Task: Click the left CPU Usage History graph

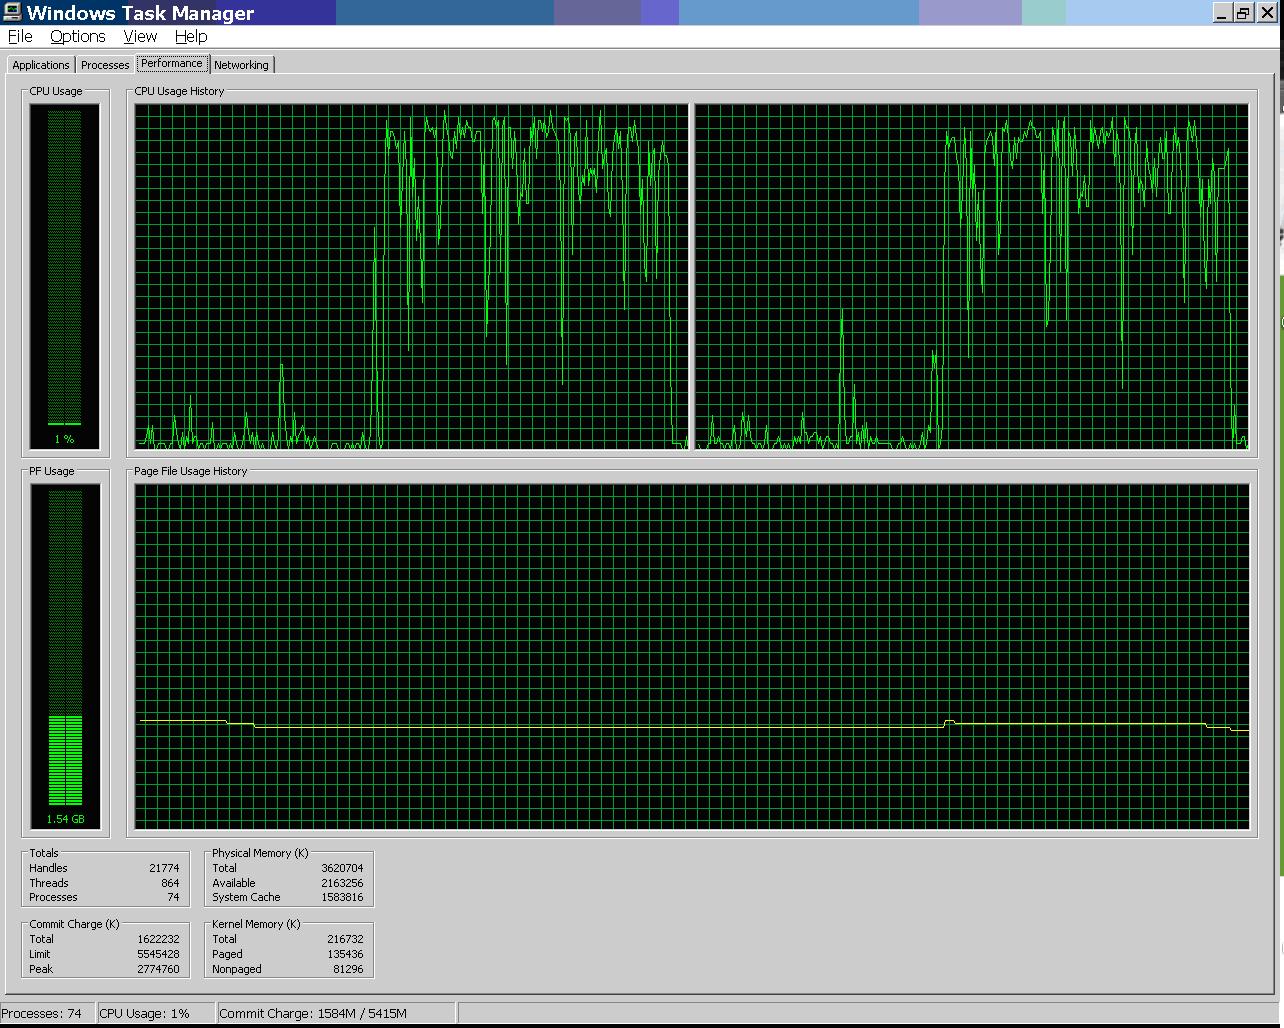Action: tap(412, 276)
